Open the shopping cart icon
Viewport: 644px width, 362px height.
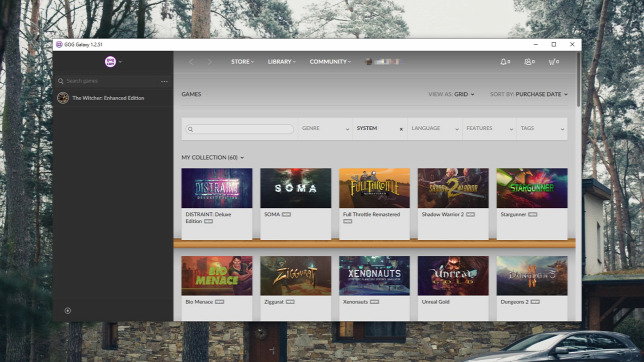554,62
